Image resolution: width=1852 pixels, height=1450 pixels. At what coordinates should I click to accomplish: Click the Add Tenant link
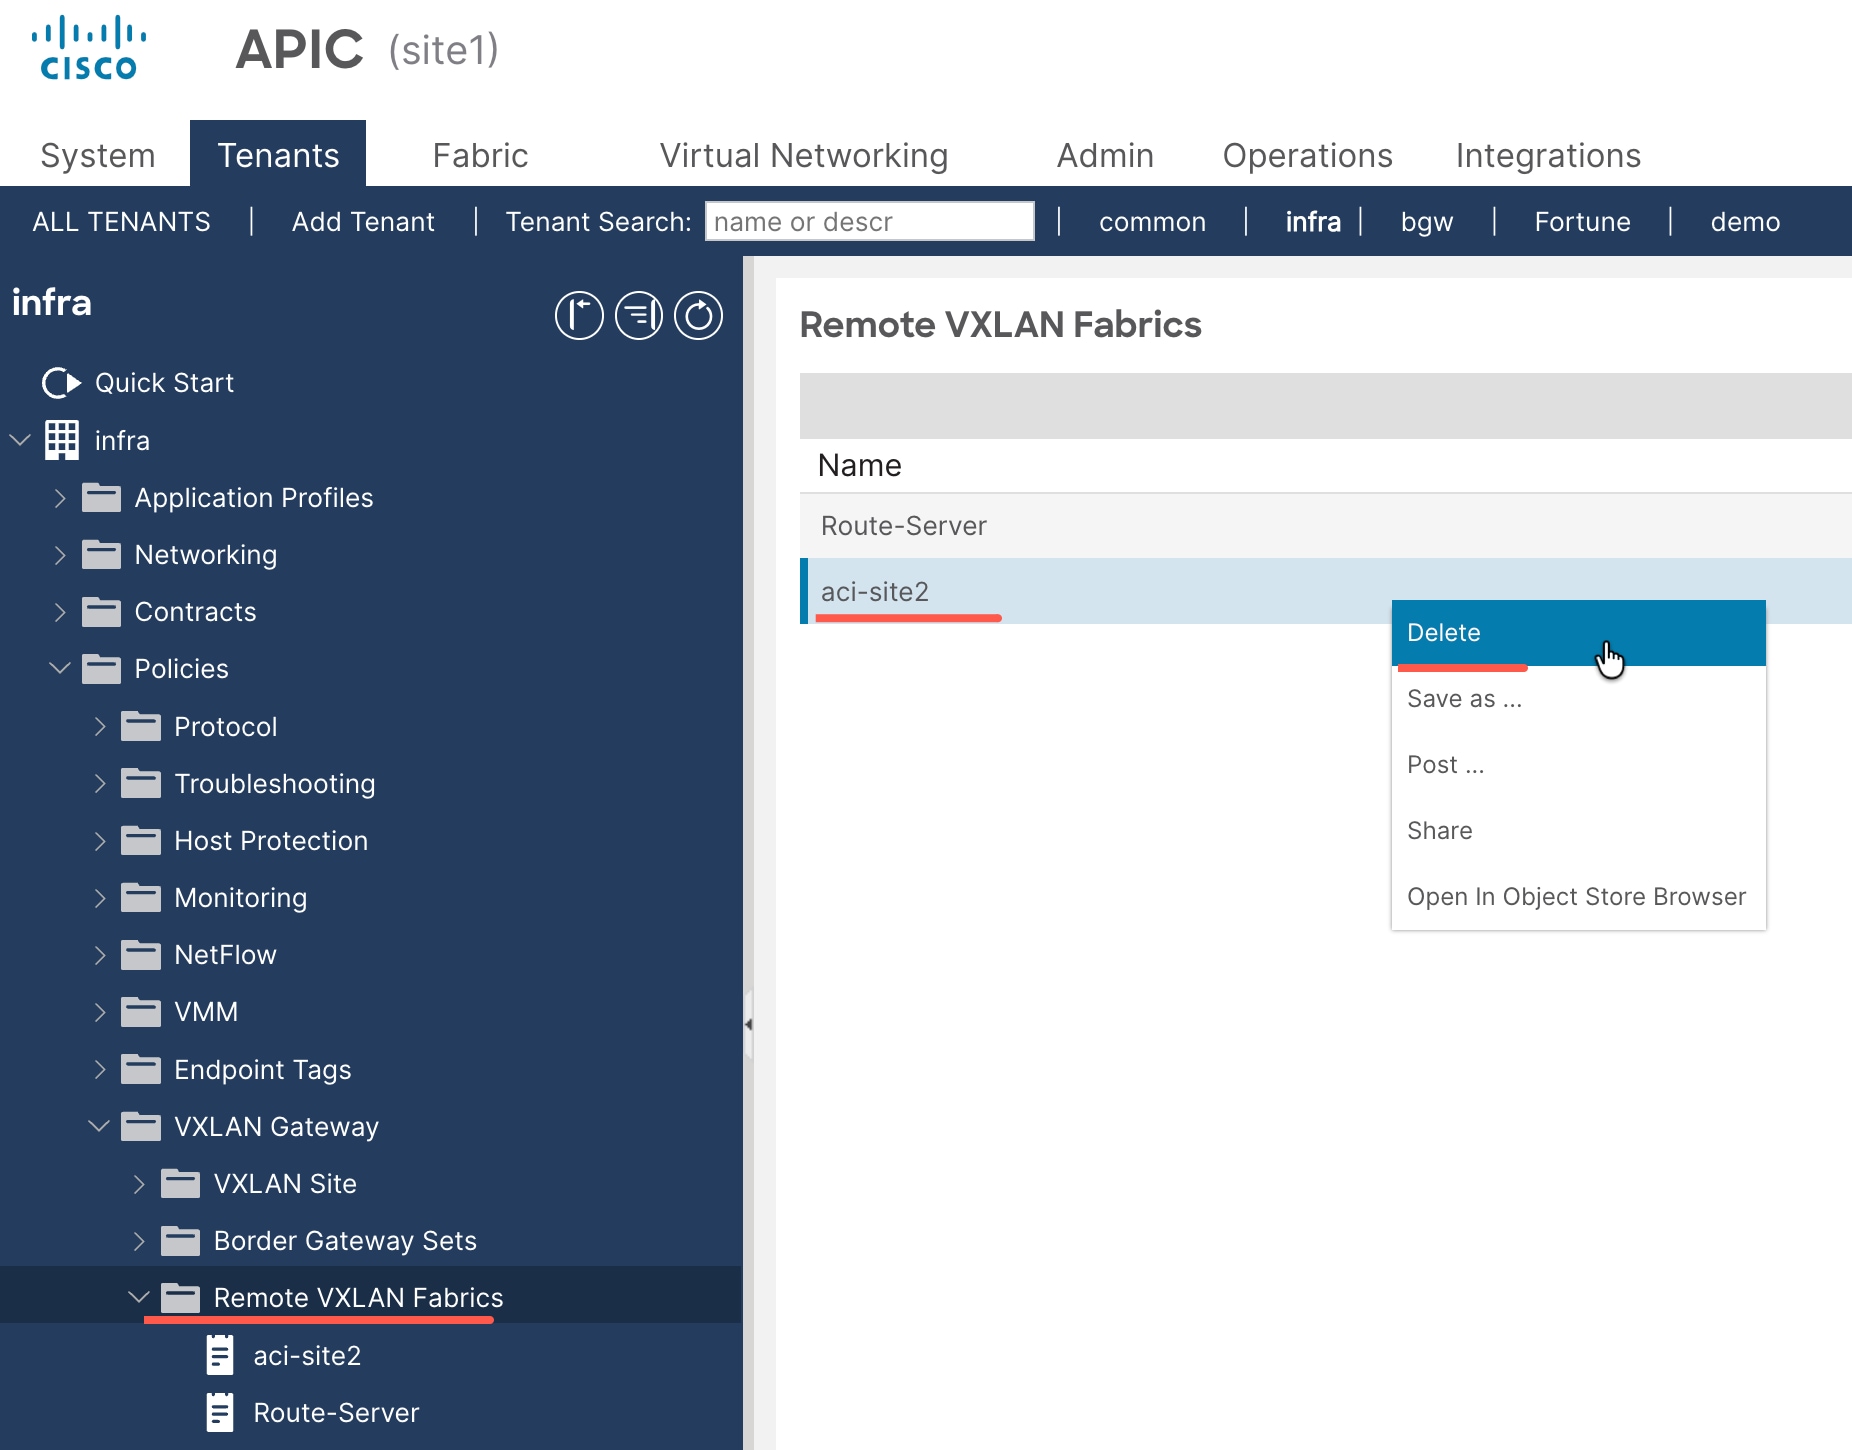point(363,221)
